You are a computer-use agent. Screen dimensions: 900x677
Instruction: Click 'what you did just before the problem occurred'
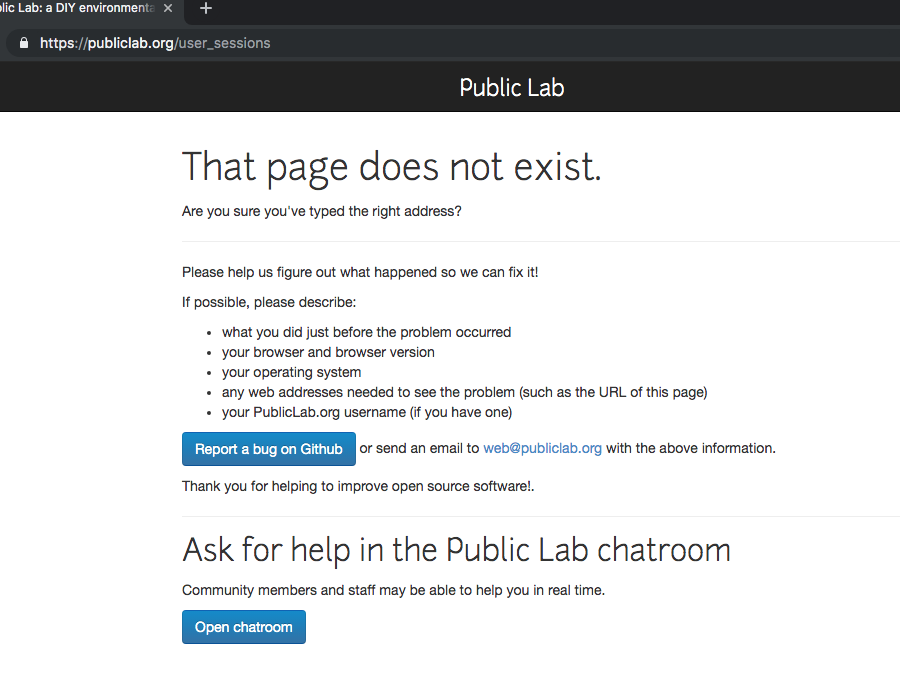click(366, 332)
